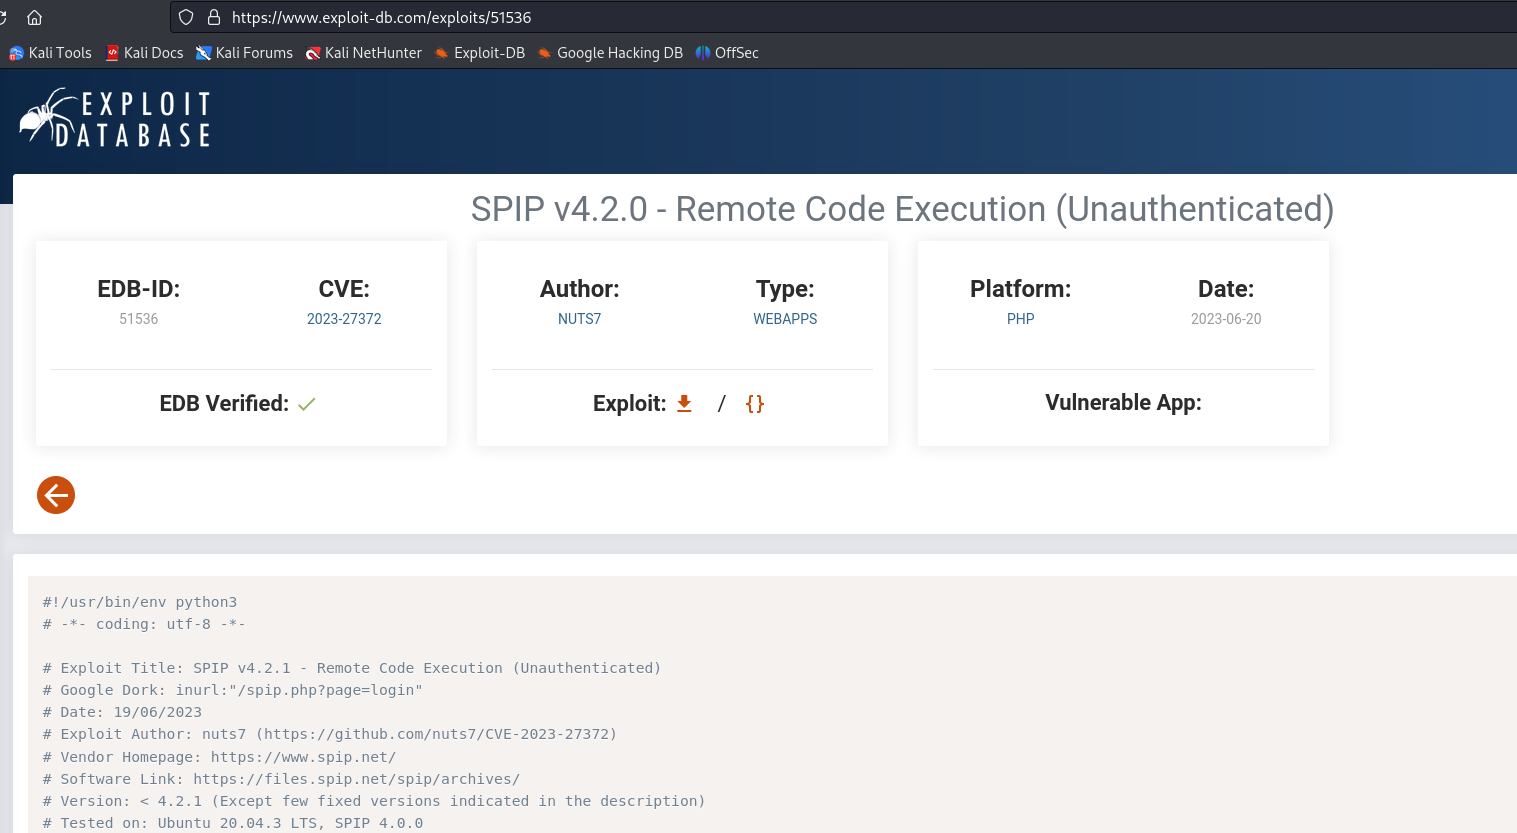
Task: Click the 'Vulnerable App:' label
Action: (1124, 403)
